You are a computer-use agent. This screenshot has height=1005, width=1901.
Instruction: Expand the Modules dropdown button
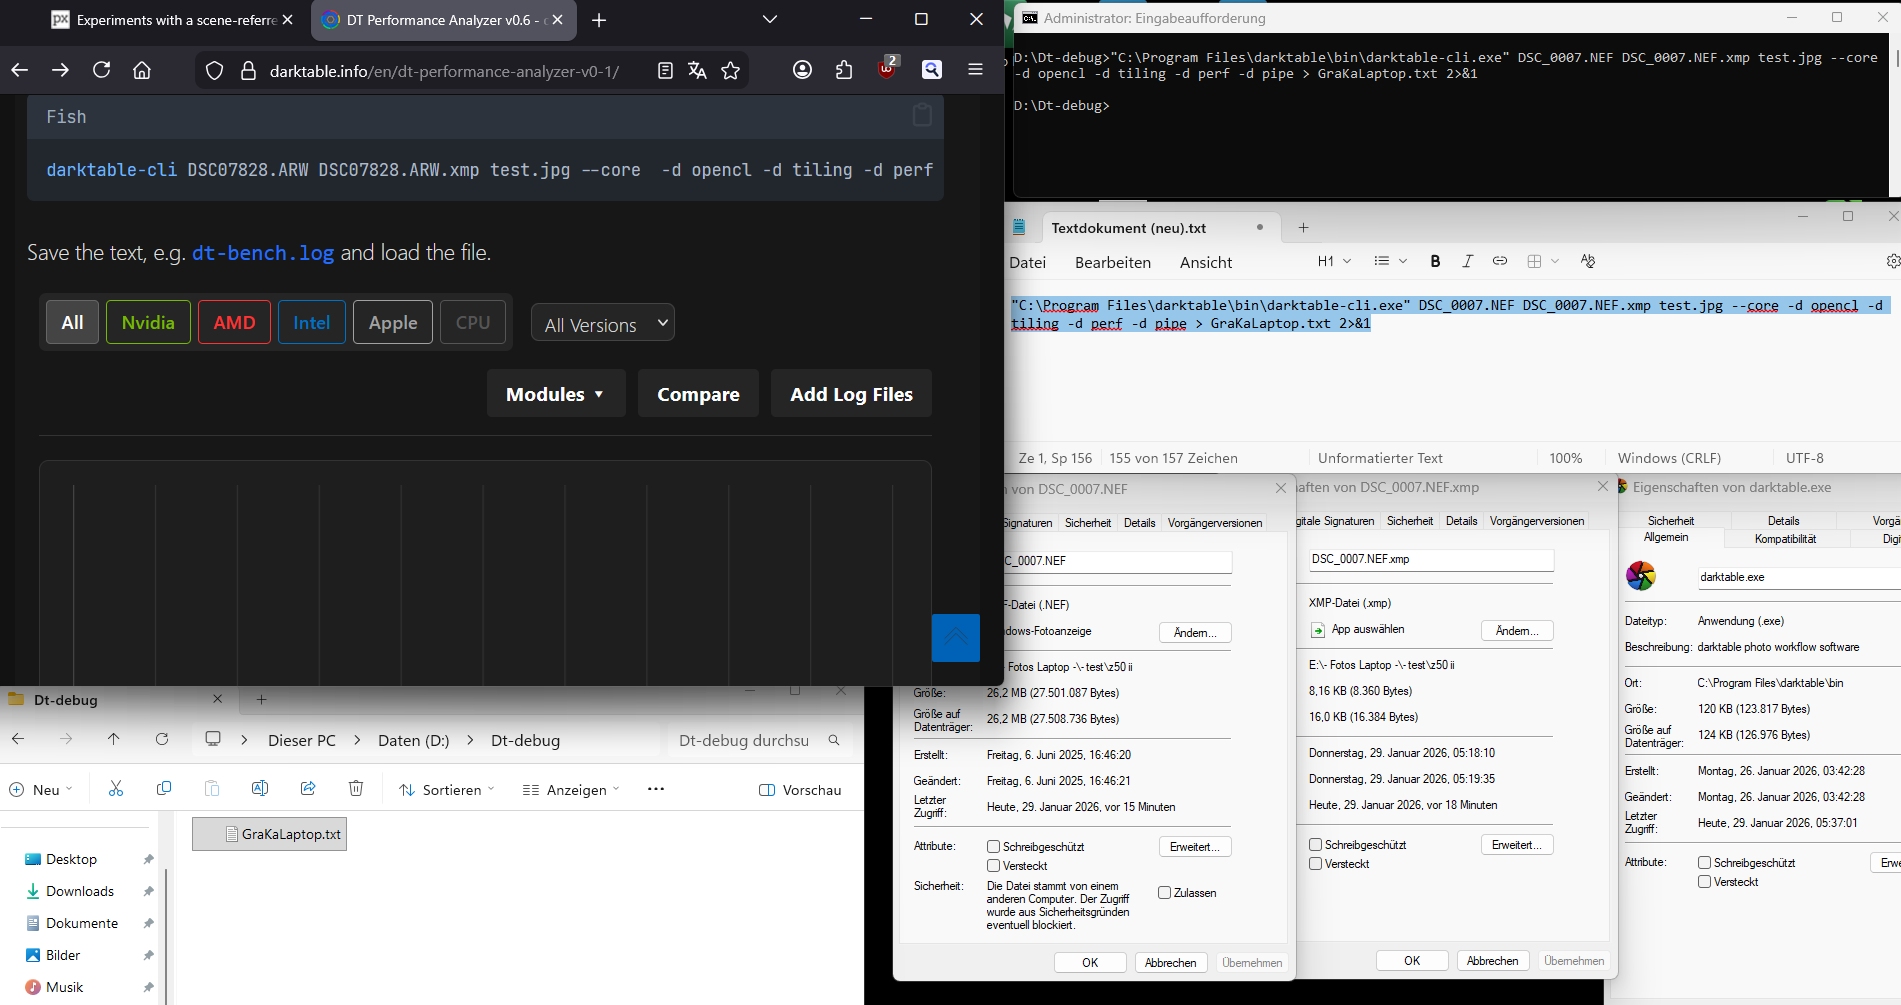click(555, 394)
